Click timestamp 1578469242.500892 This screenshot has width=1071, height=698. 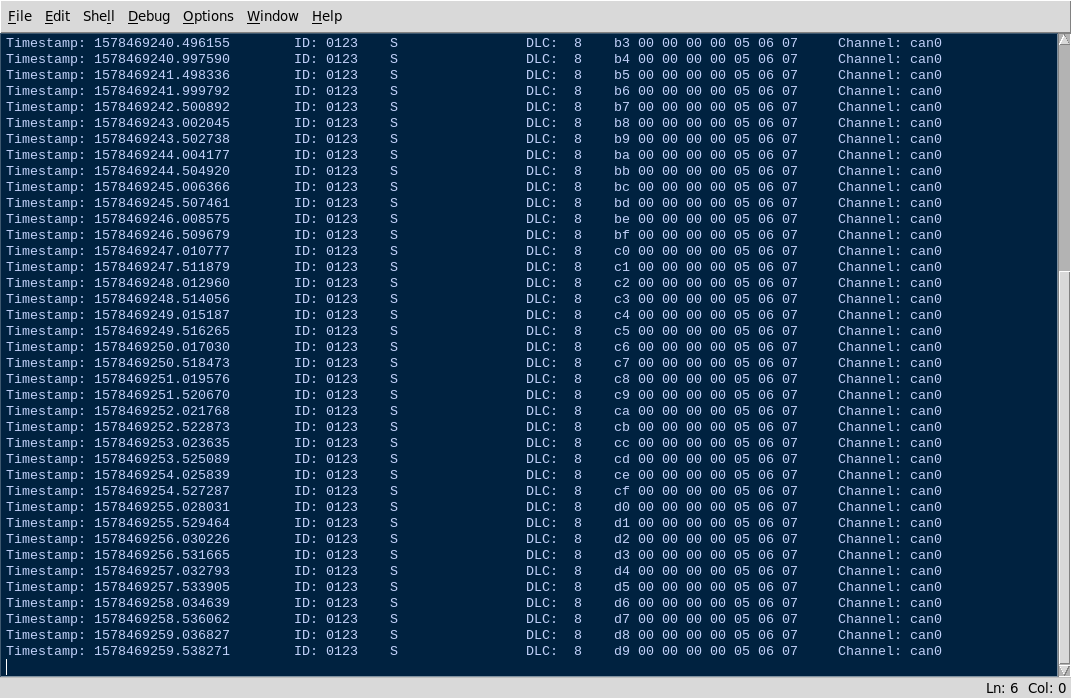point(162,107)
